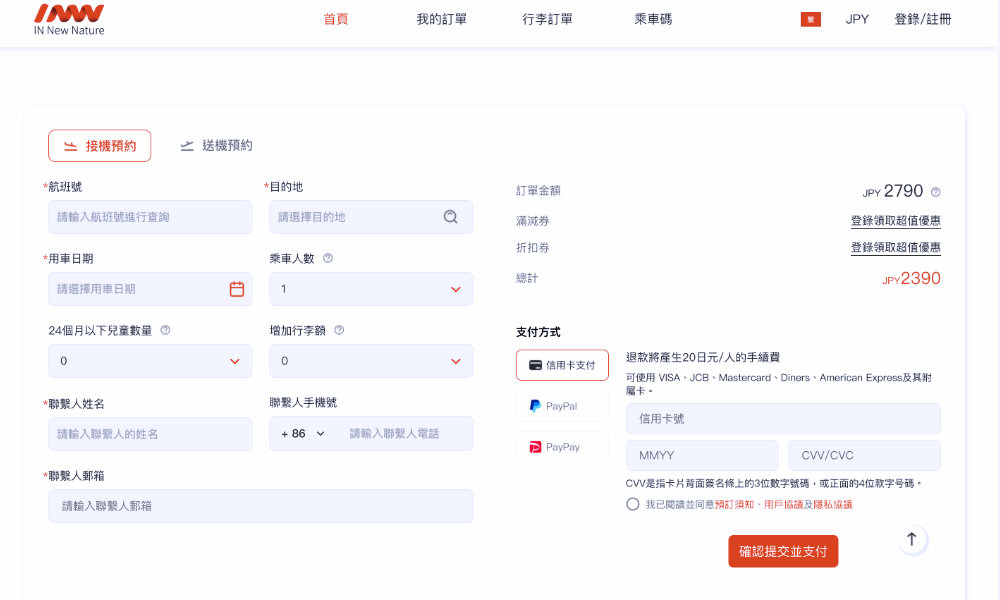Select PayPal payment method
The width and height of the screenshot is (1000, 600).
coord(562,406)
